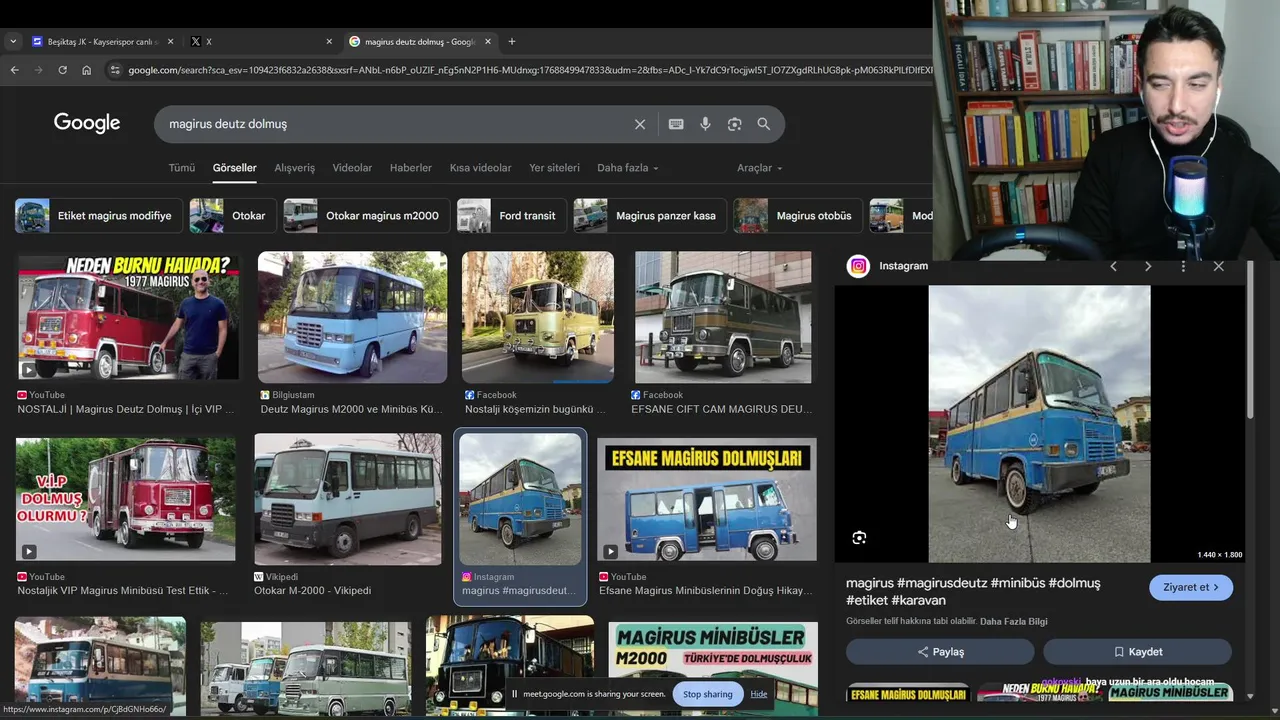Open browser home page icon
This screenshot has width=1280, height=720.
86,70
